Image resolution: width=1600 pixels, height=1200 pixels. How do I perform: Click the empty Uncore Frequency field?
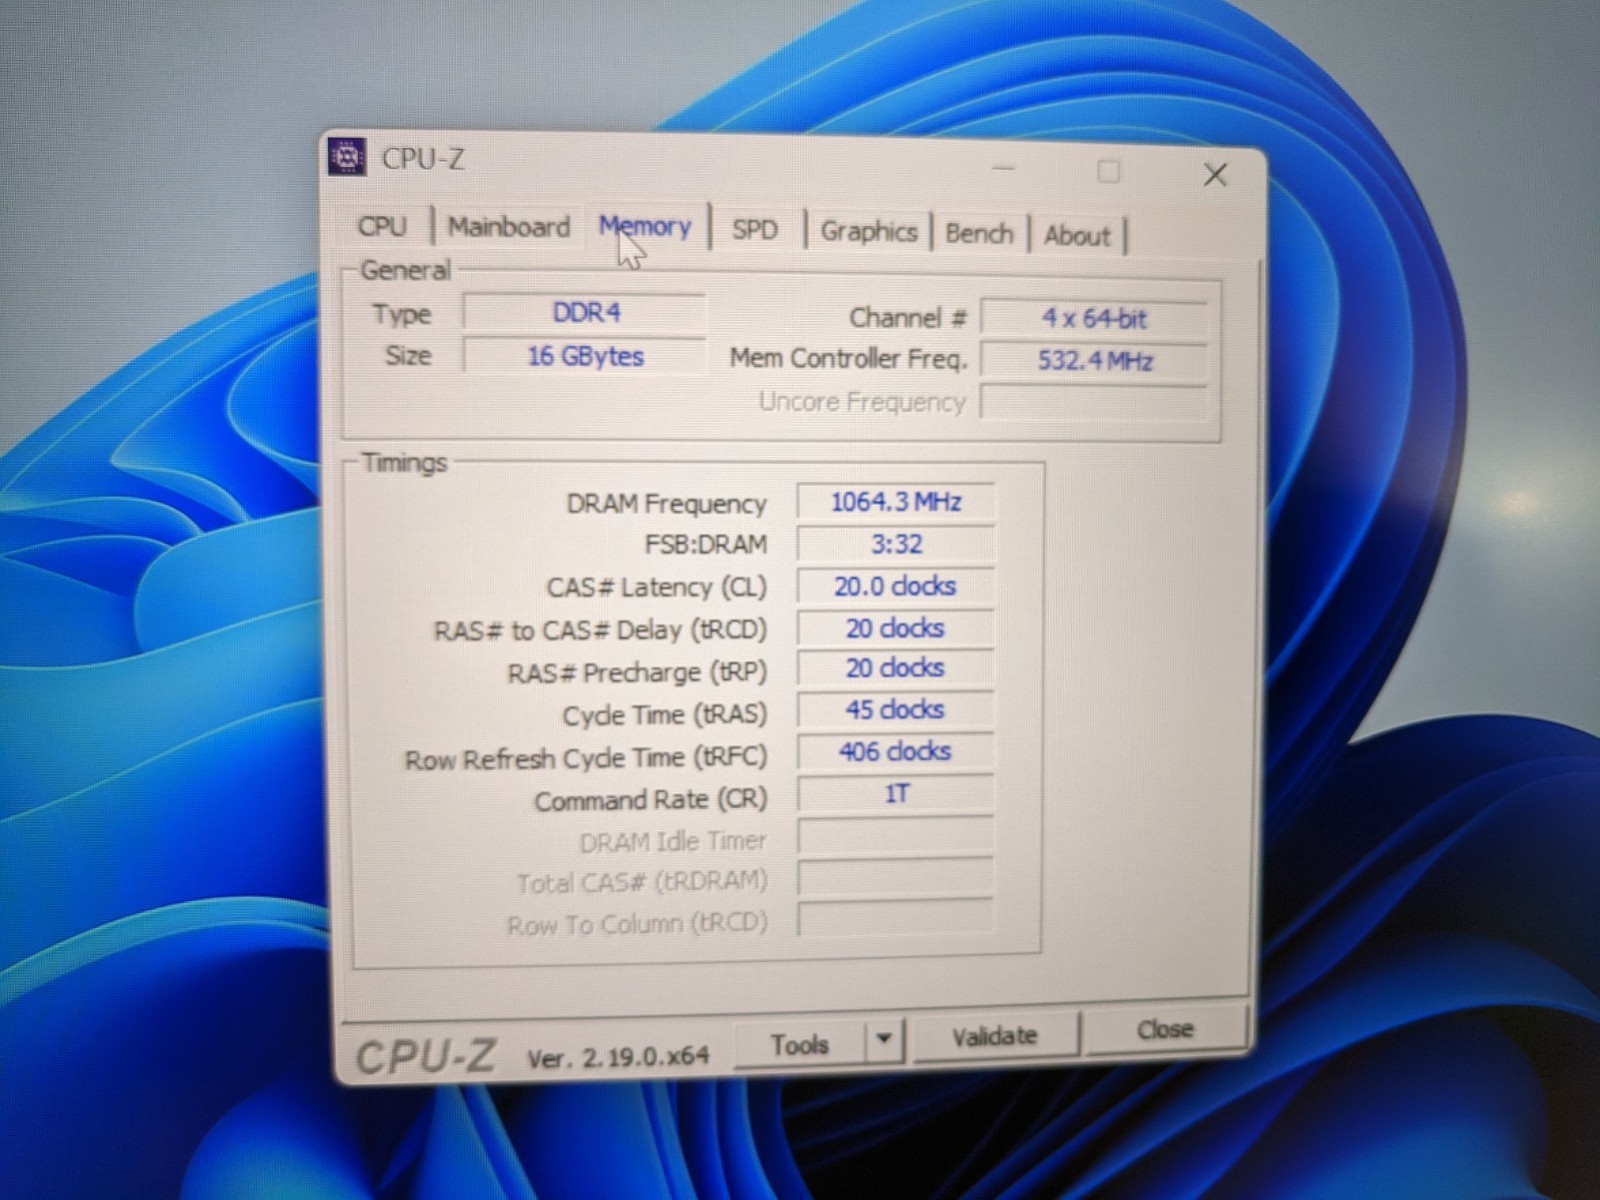click(x=1094, y=403)
